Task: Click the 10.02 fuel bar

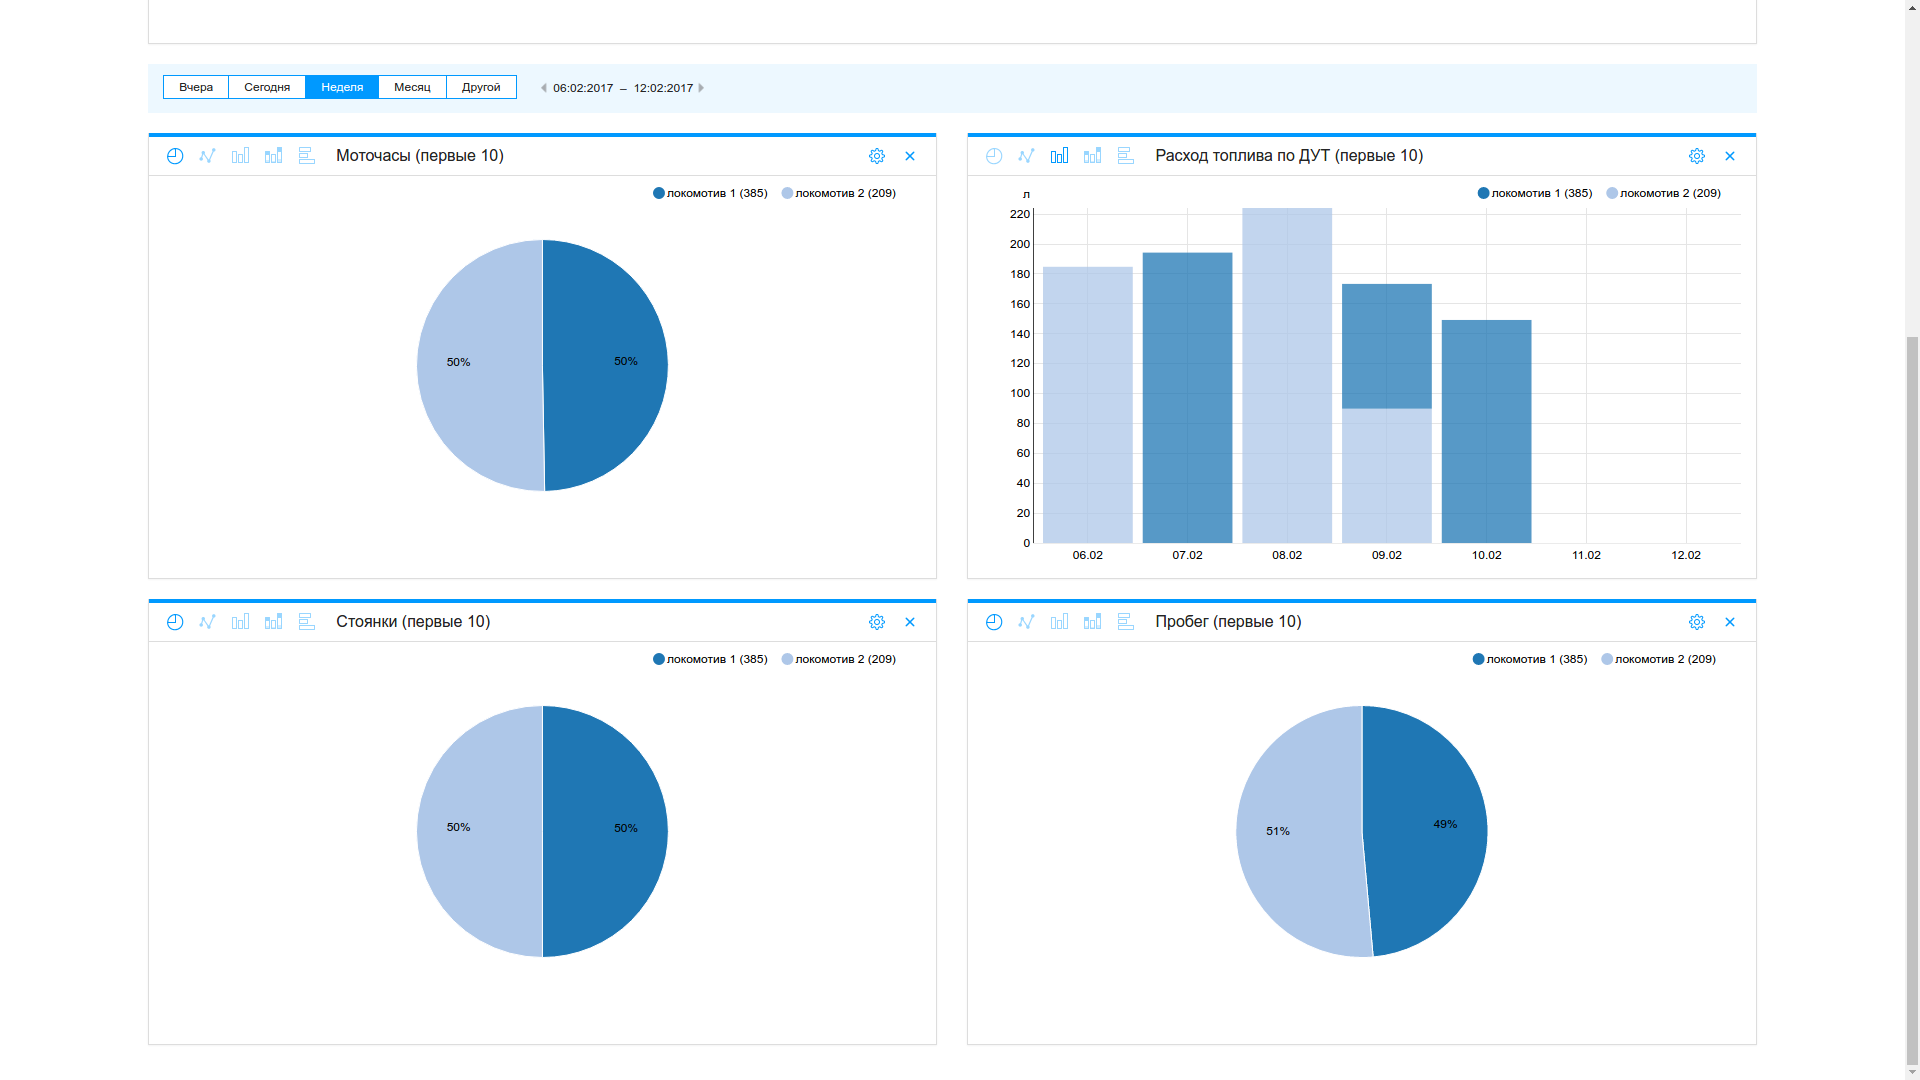Action: coord(1487,432)
